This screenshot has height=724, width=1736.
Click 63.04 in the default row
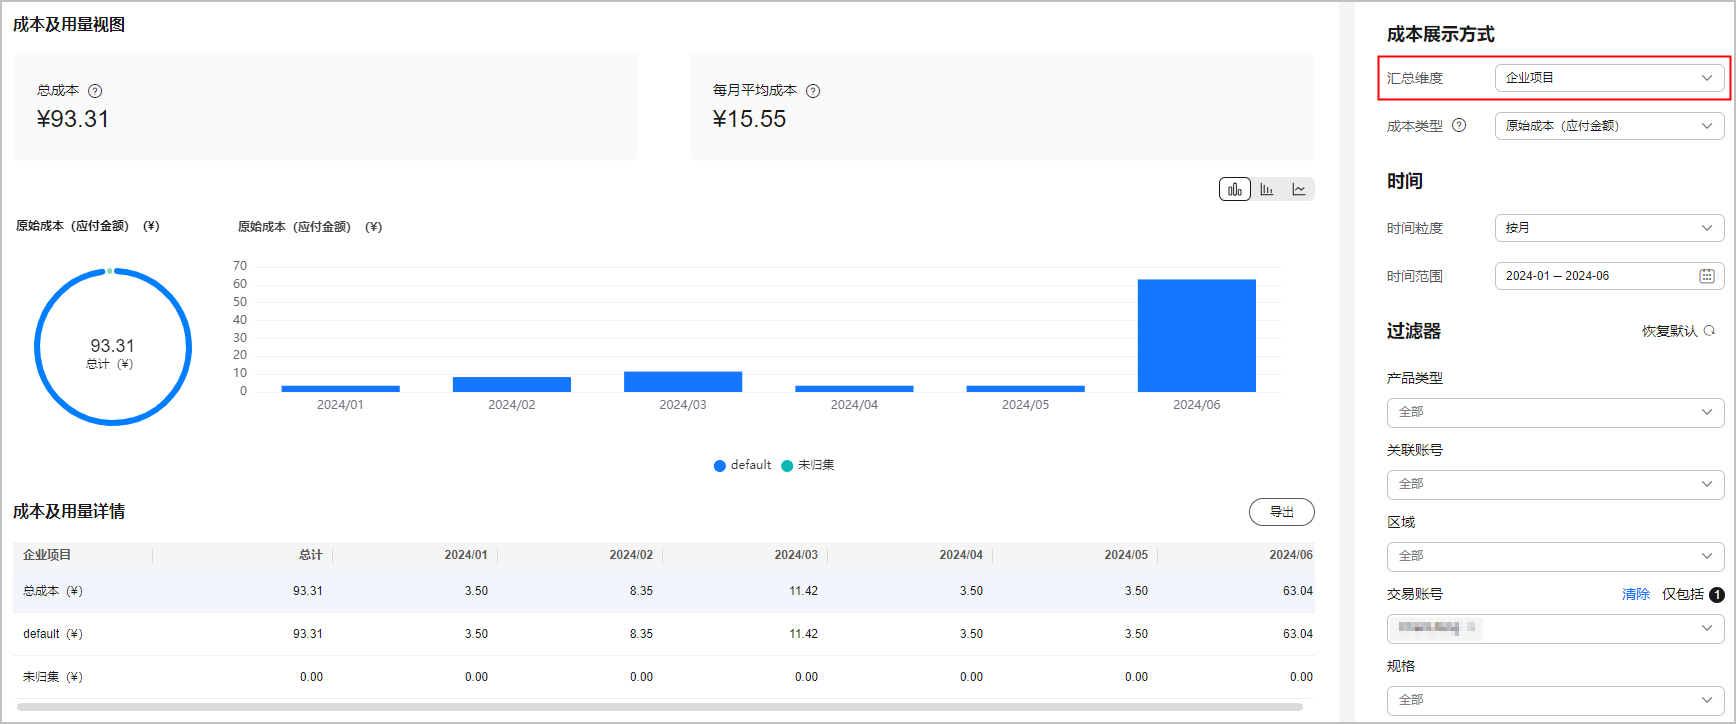[x=1298, y=634]
